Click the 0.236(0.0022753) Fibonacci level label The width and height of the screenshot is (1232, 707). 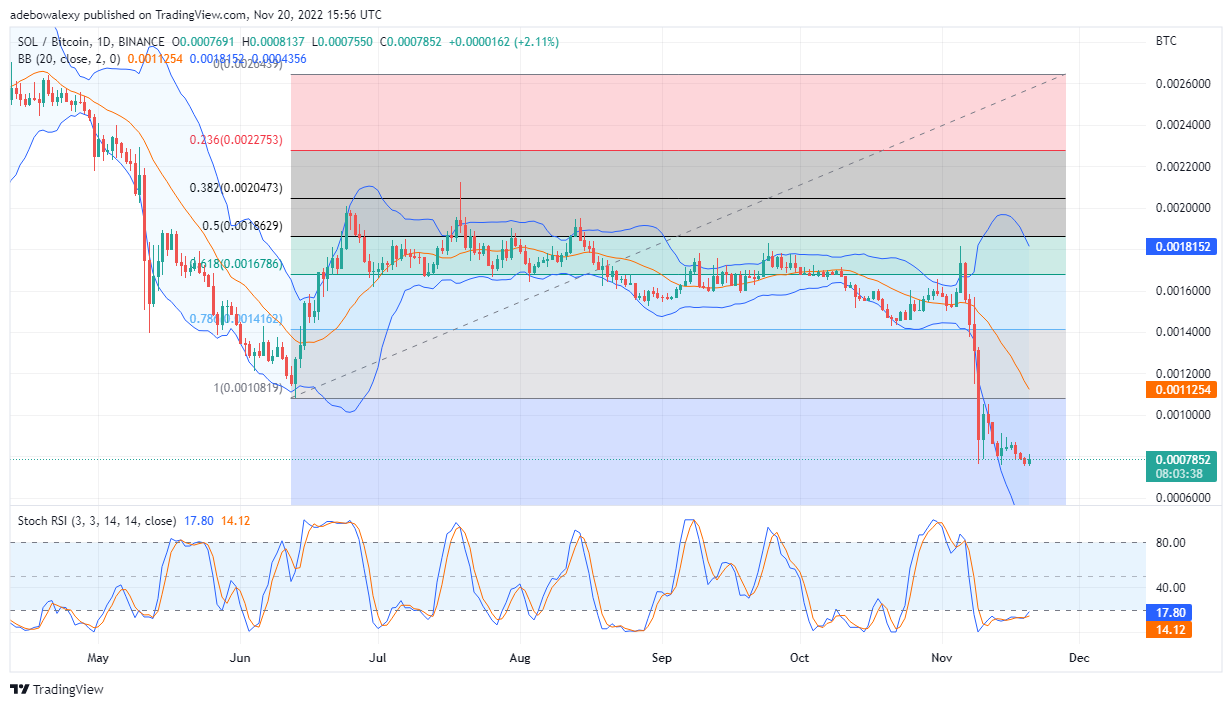(237, 141)
